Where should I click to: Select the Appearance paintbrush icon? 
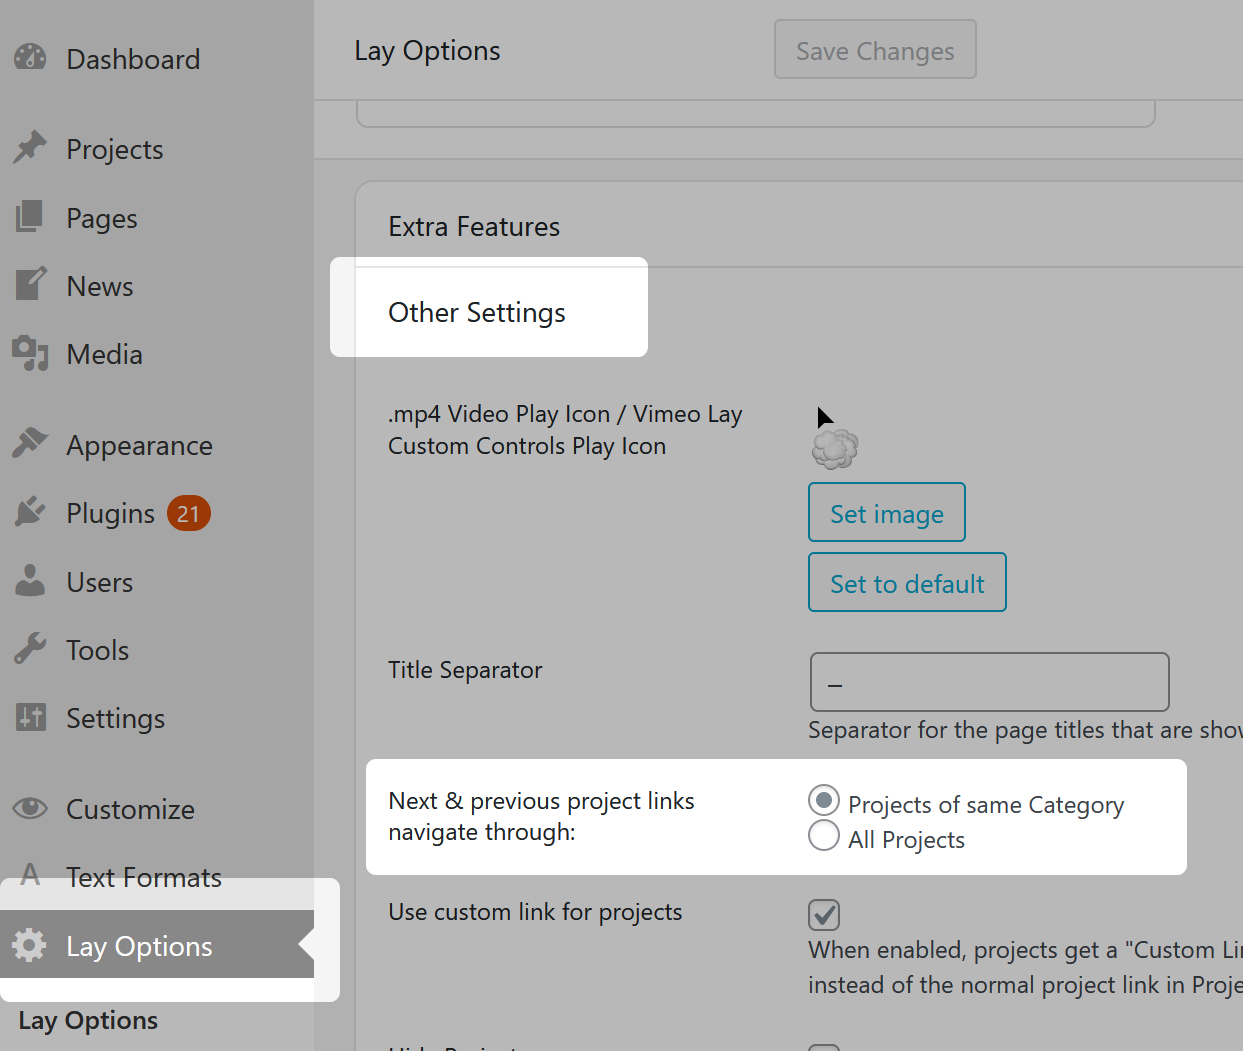tap(31, 444)
